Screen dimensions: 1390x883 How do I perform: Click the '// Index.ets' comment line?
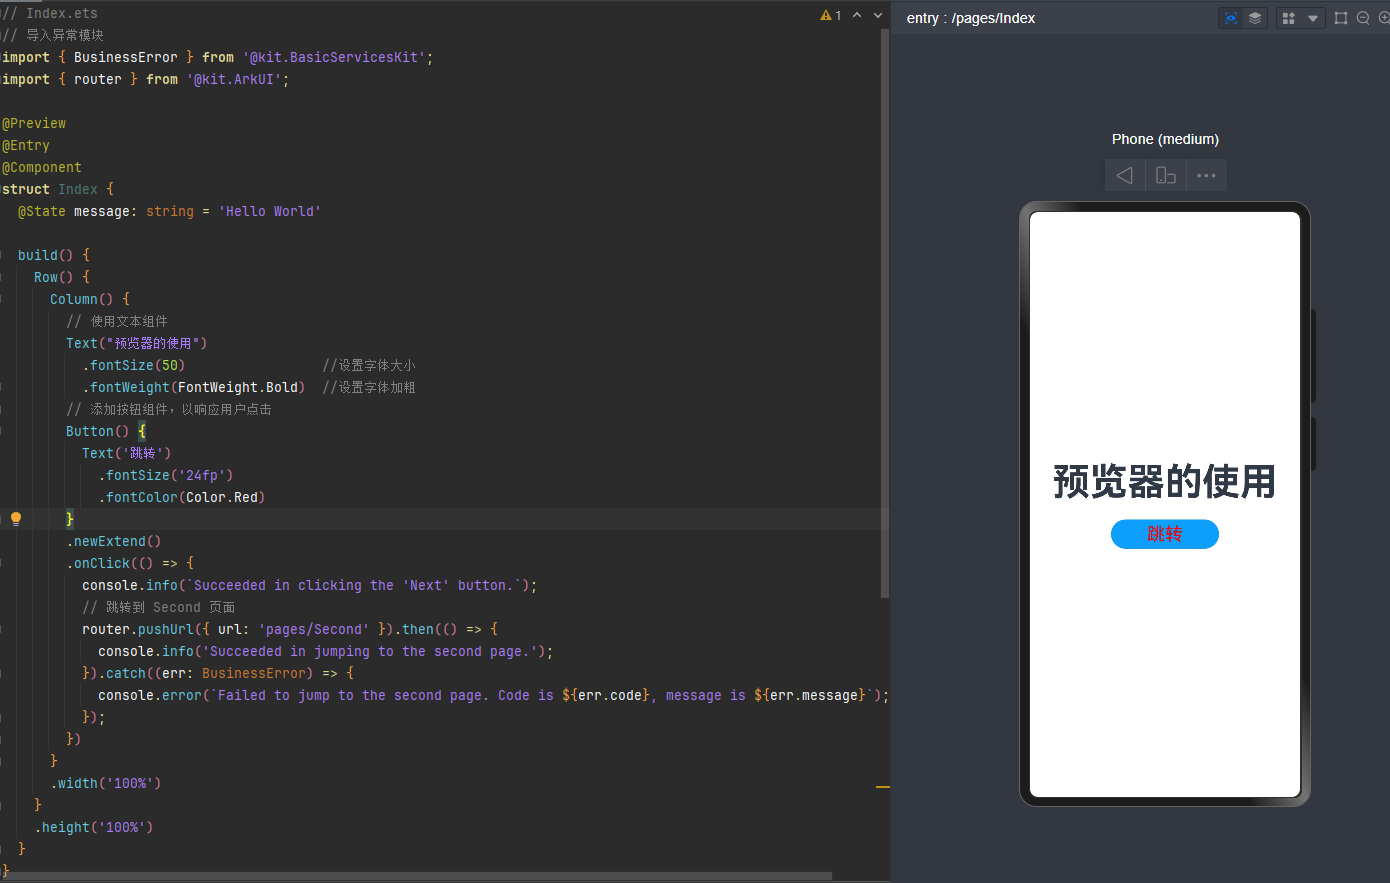point(50,13)
